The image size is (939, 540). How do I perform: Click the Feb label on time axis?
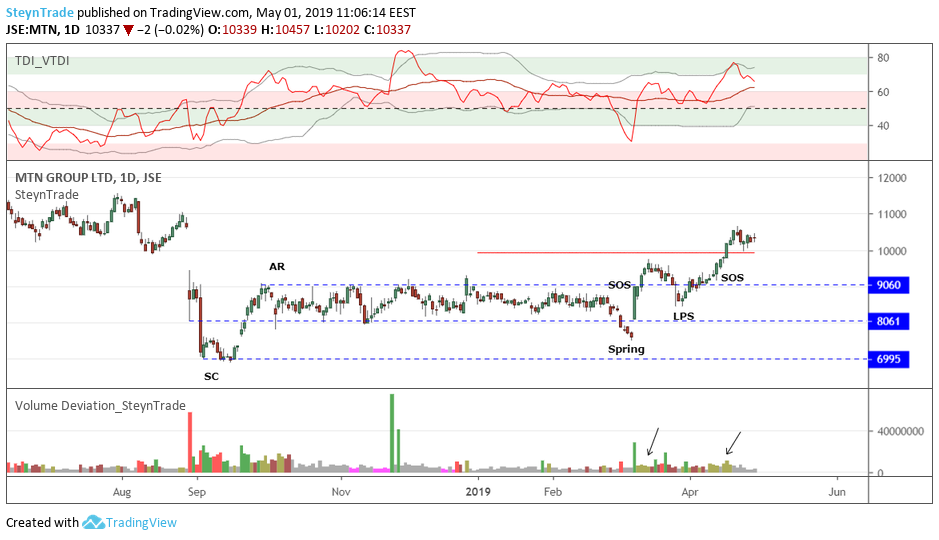[553, 492]
